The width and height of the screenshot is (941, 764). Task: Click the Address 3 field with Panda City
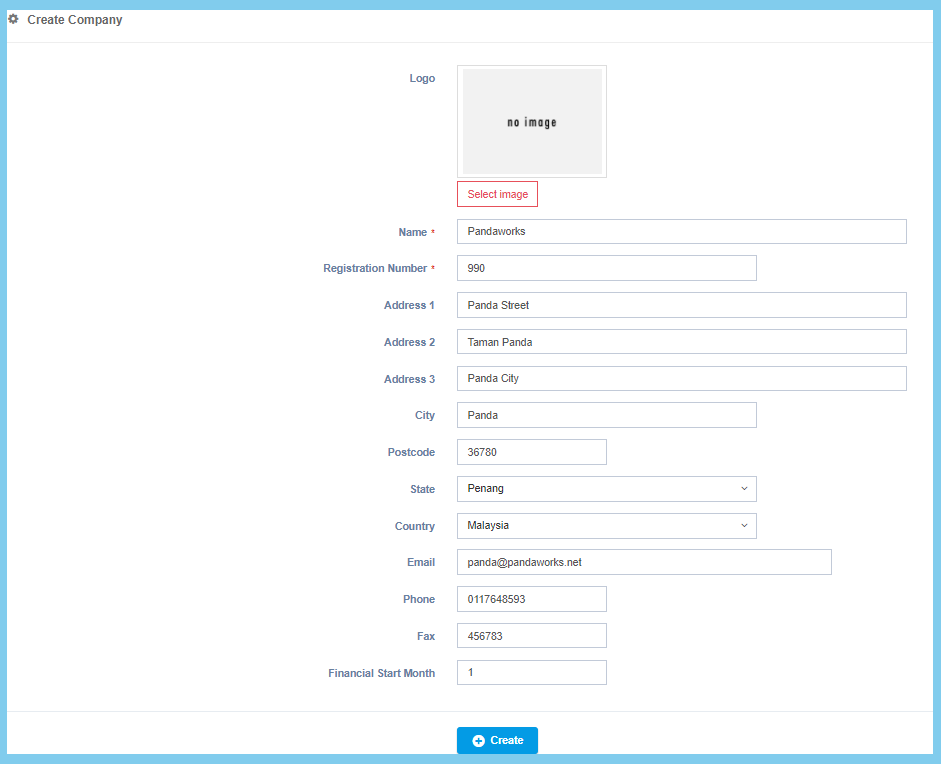click(681, 379)
